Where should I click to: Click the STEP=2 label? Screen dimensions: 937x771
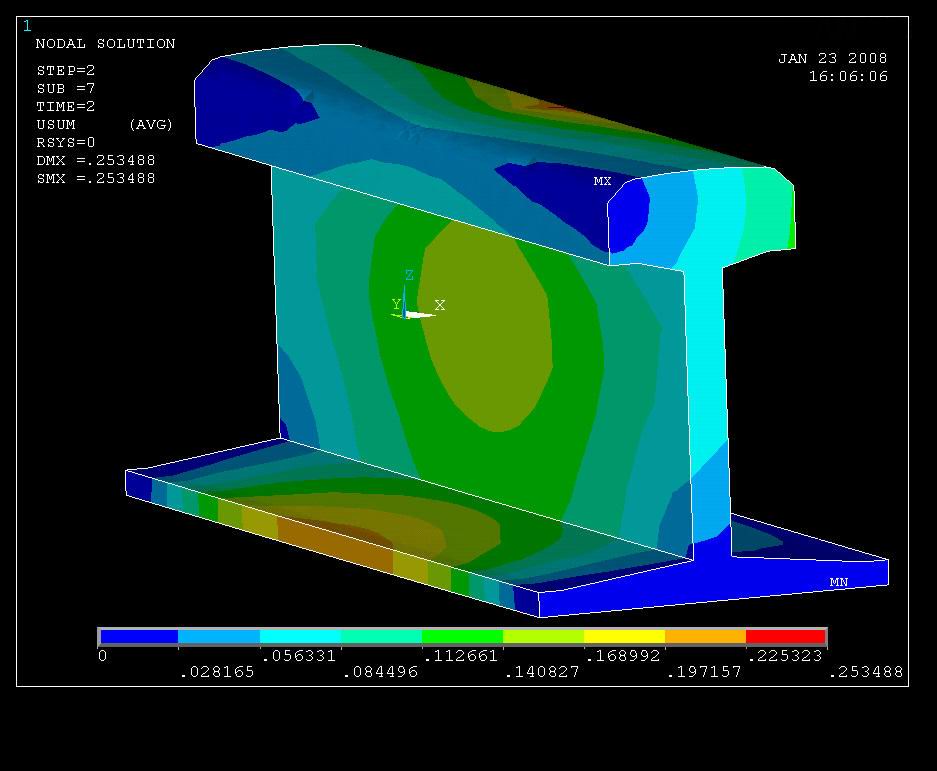(x=66, y=71)
